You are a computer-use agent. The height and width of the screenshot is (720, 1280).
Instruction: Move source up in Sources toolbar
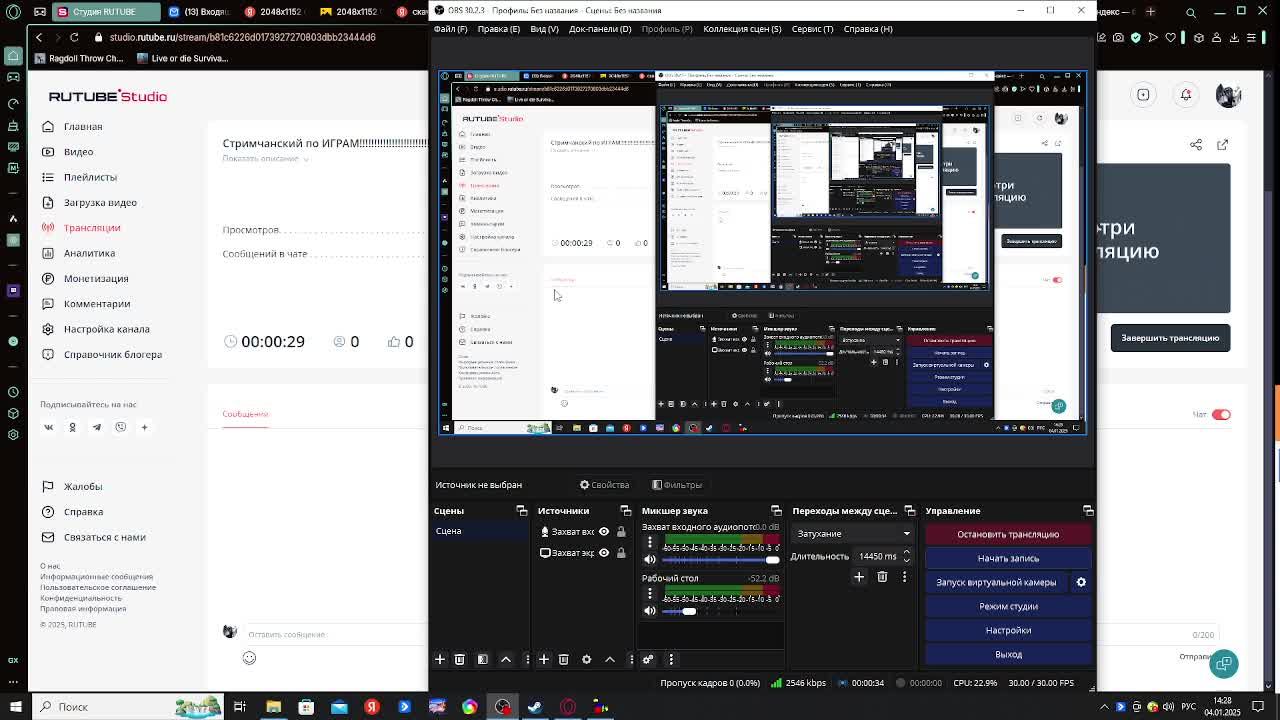pos(610,659)
